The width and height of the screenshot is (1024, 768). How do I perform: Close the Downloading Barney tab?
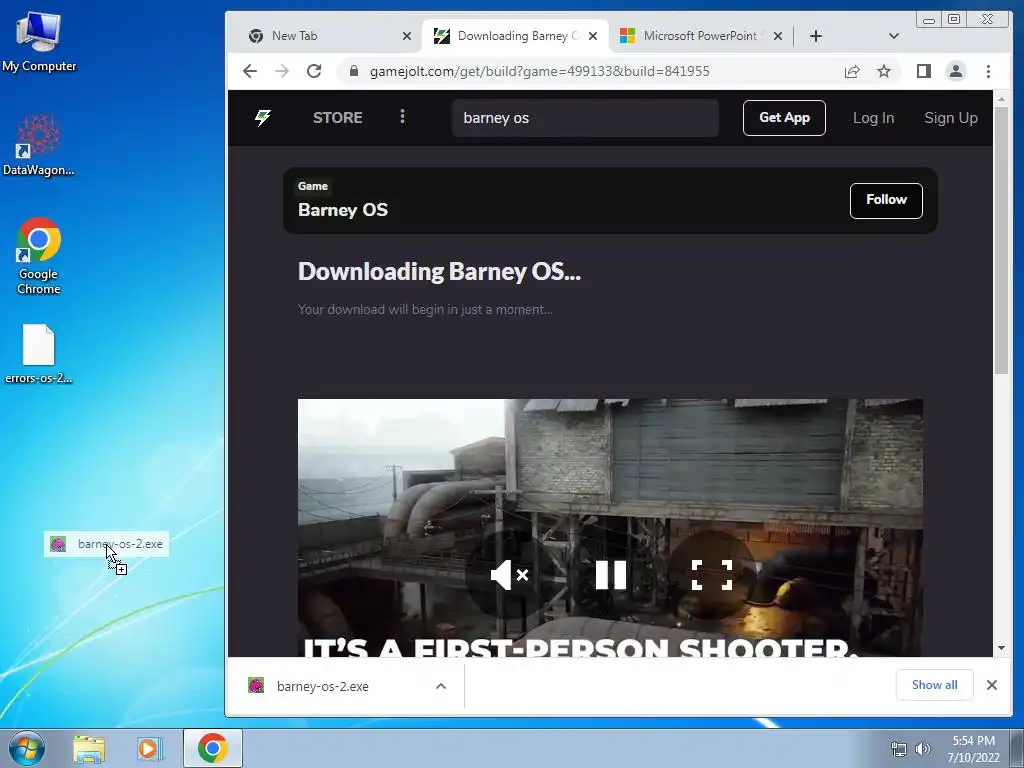click(593, 36)
